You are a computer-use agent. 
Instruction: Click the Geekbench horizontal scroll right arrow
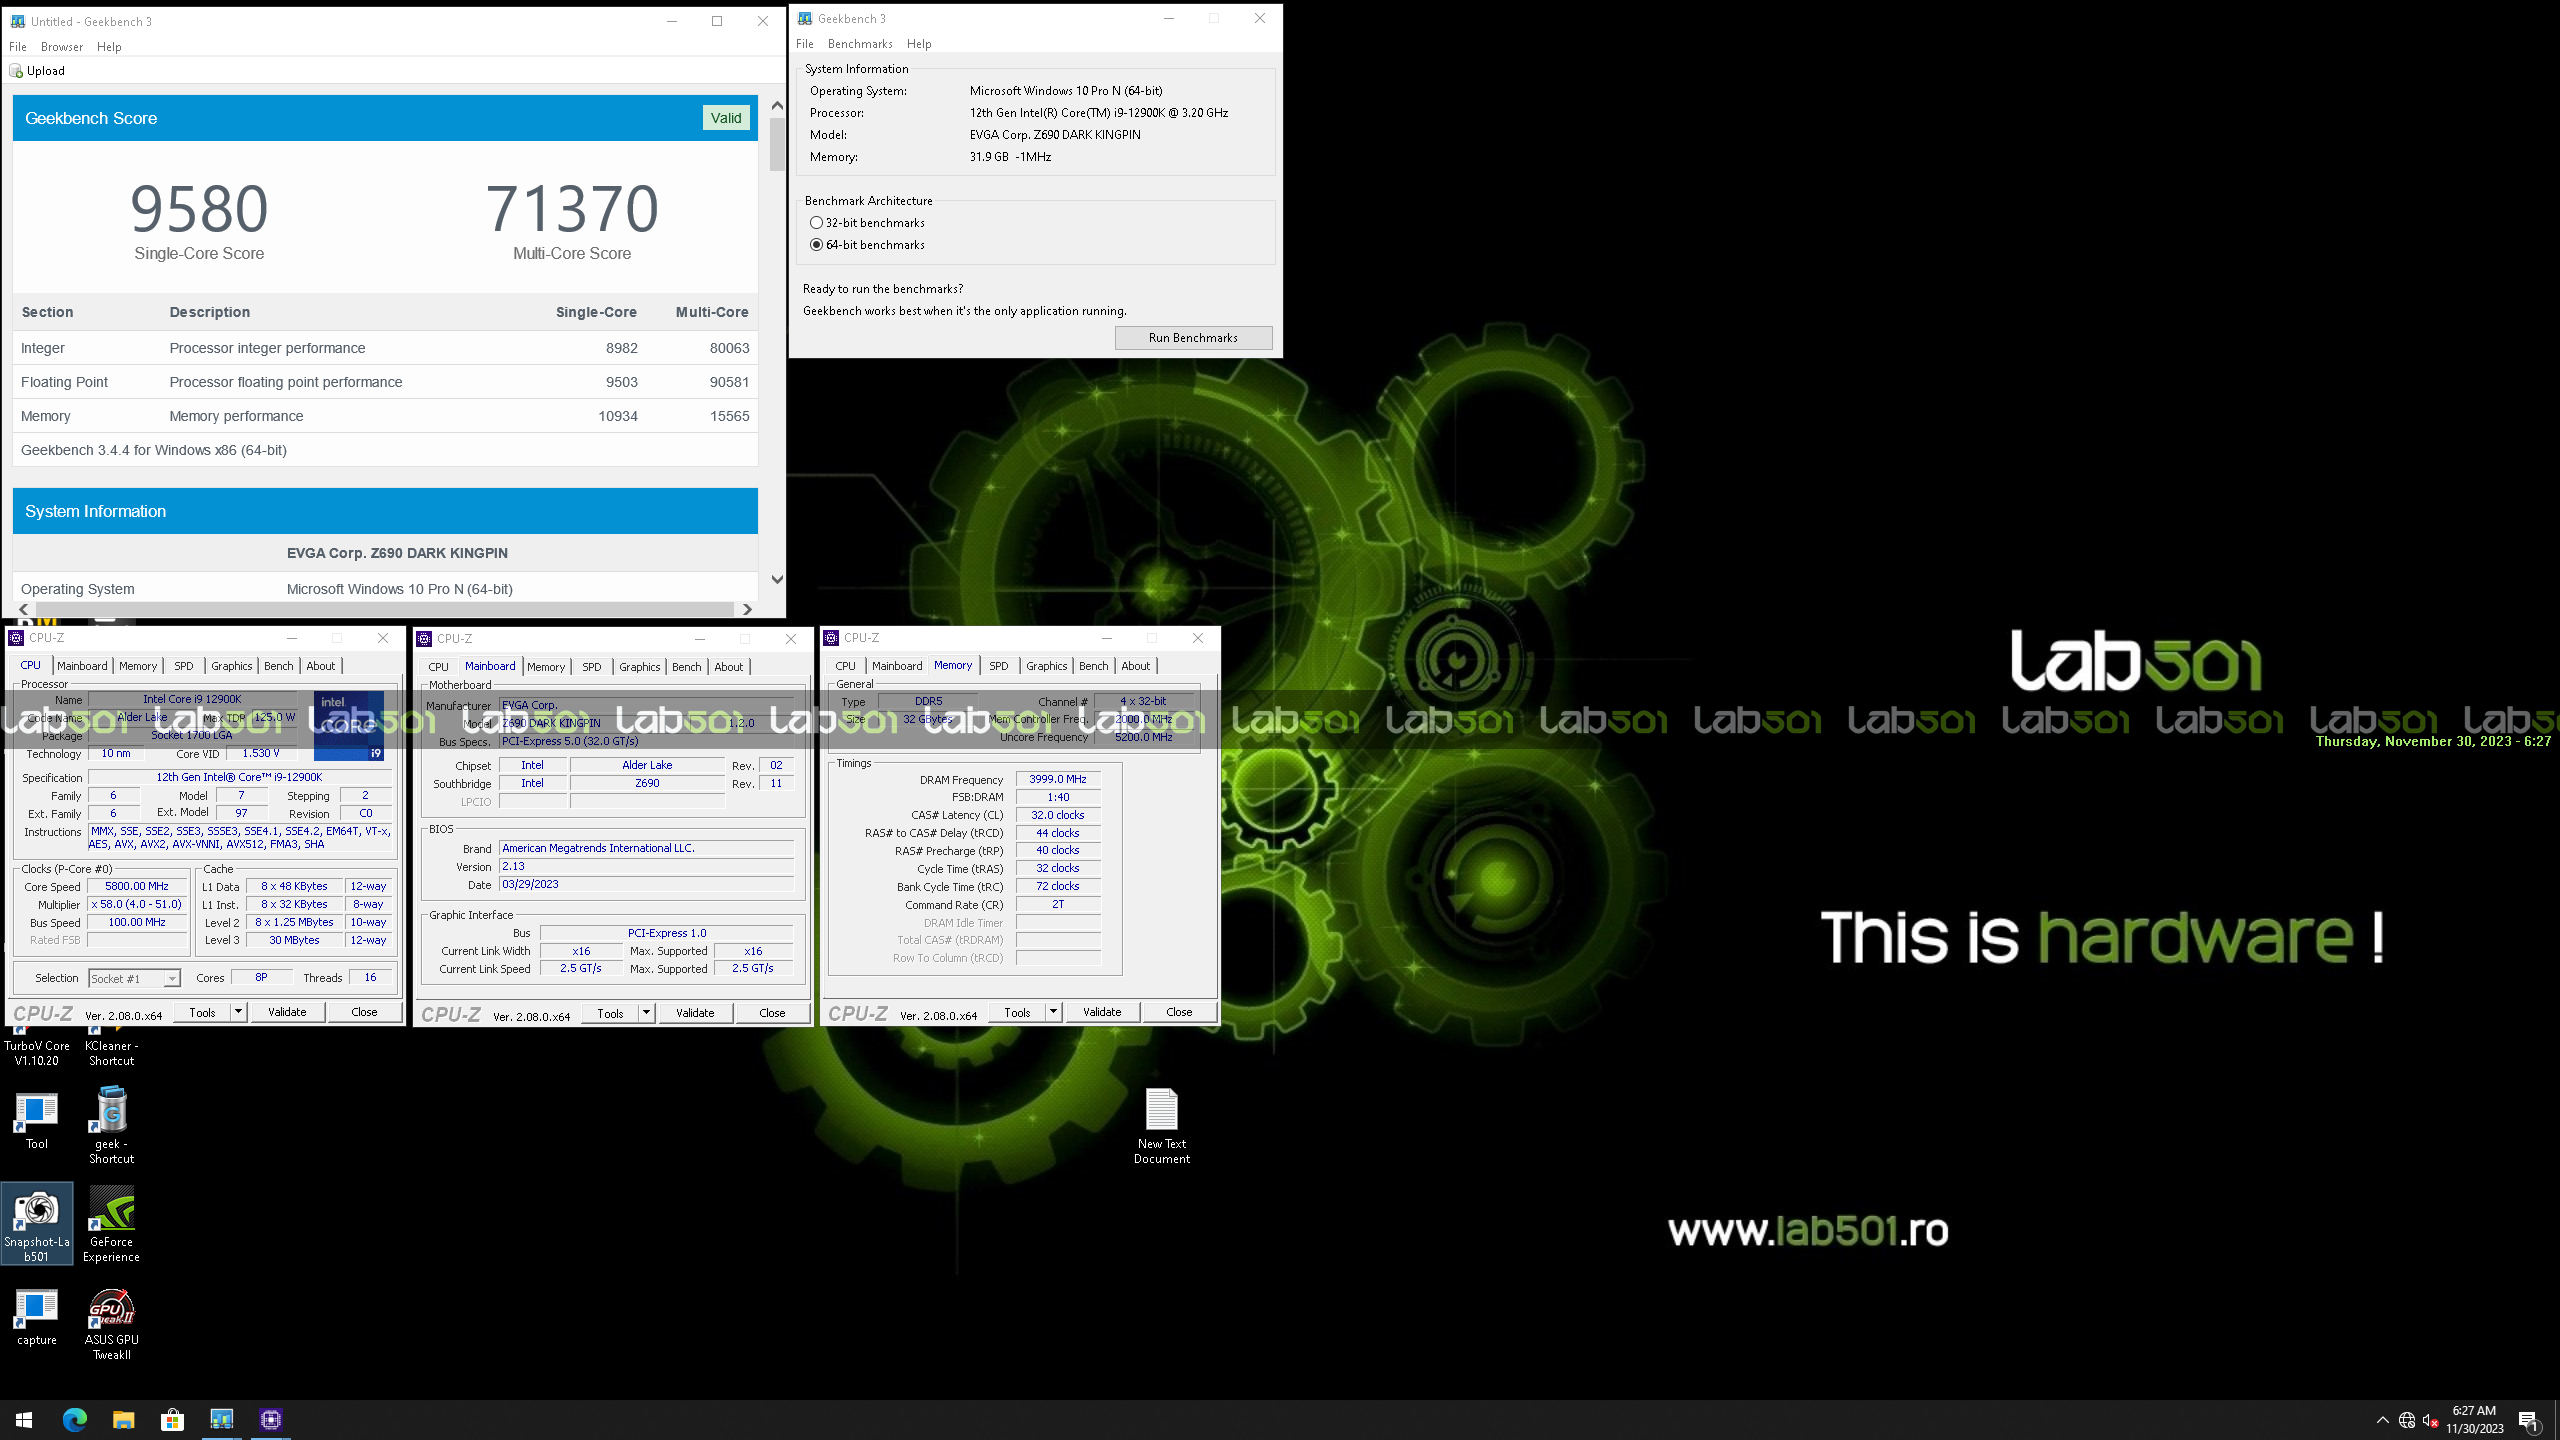pyautogui.click(x=746, y=609)
